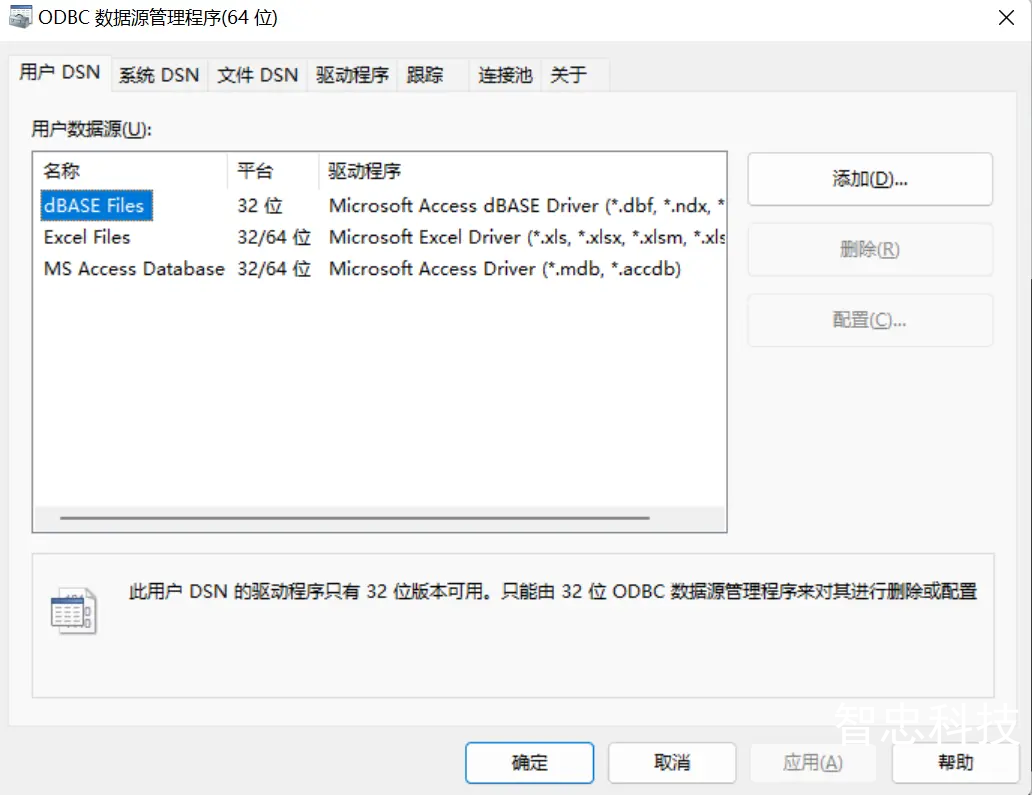Viewport: 1032px width, 795px height.
Task: Click the 32/64 位 cell for Excel Files
Action: click(274, 237)
